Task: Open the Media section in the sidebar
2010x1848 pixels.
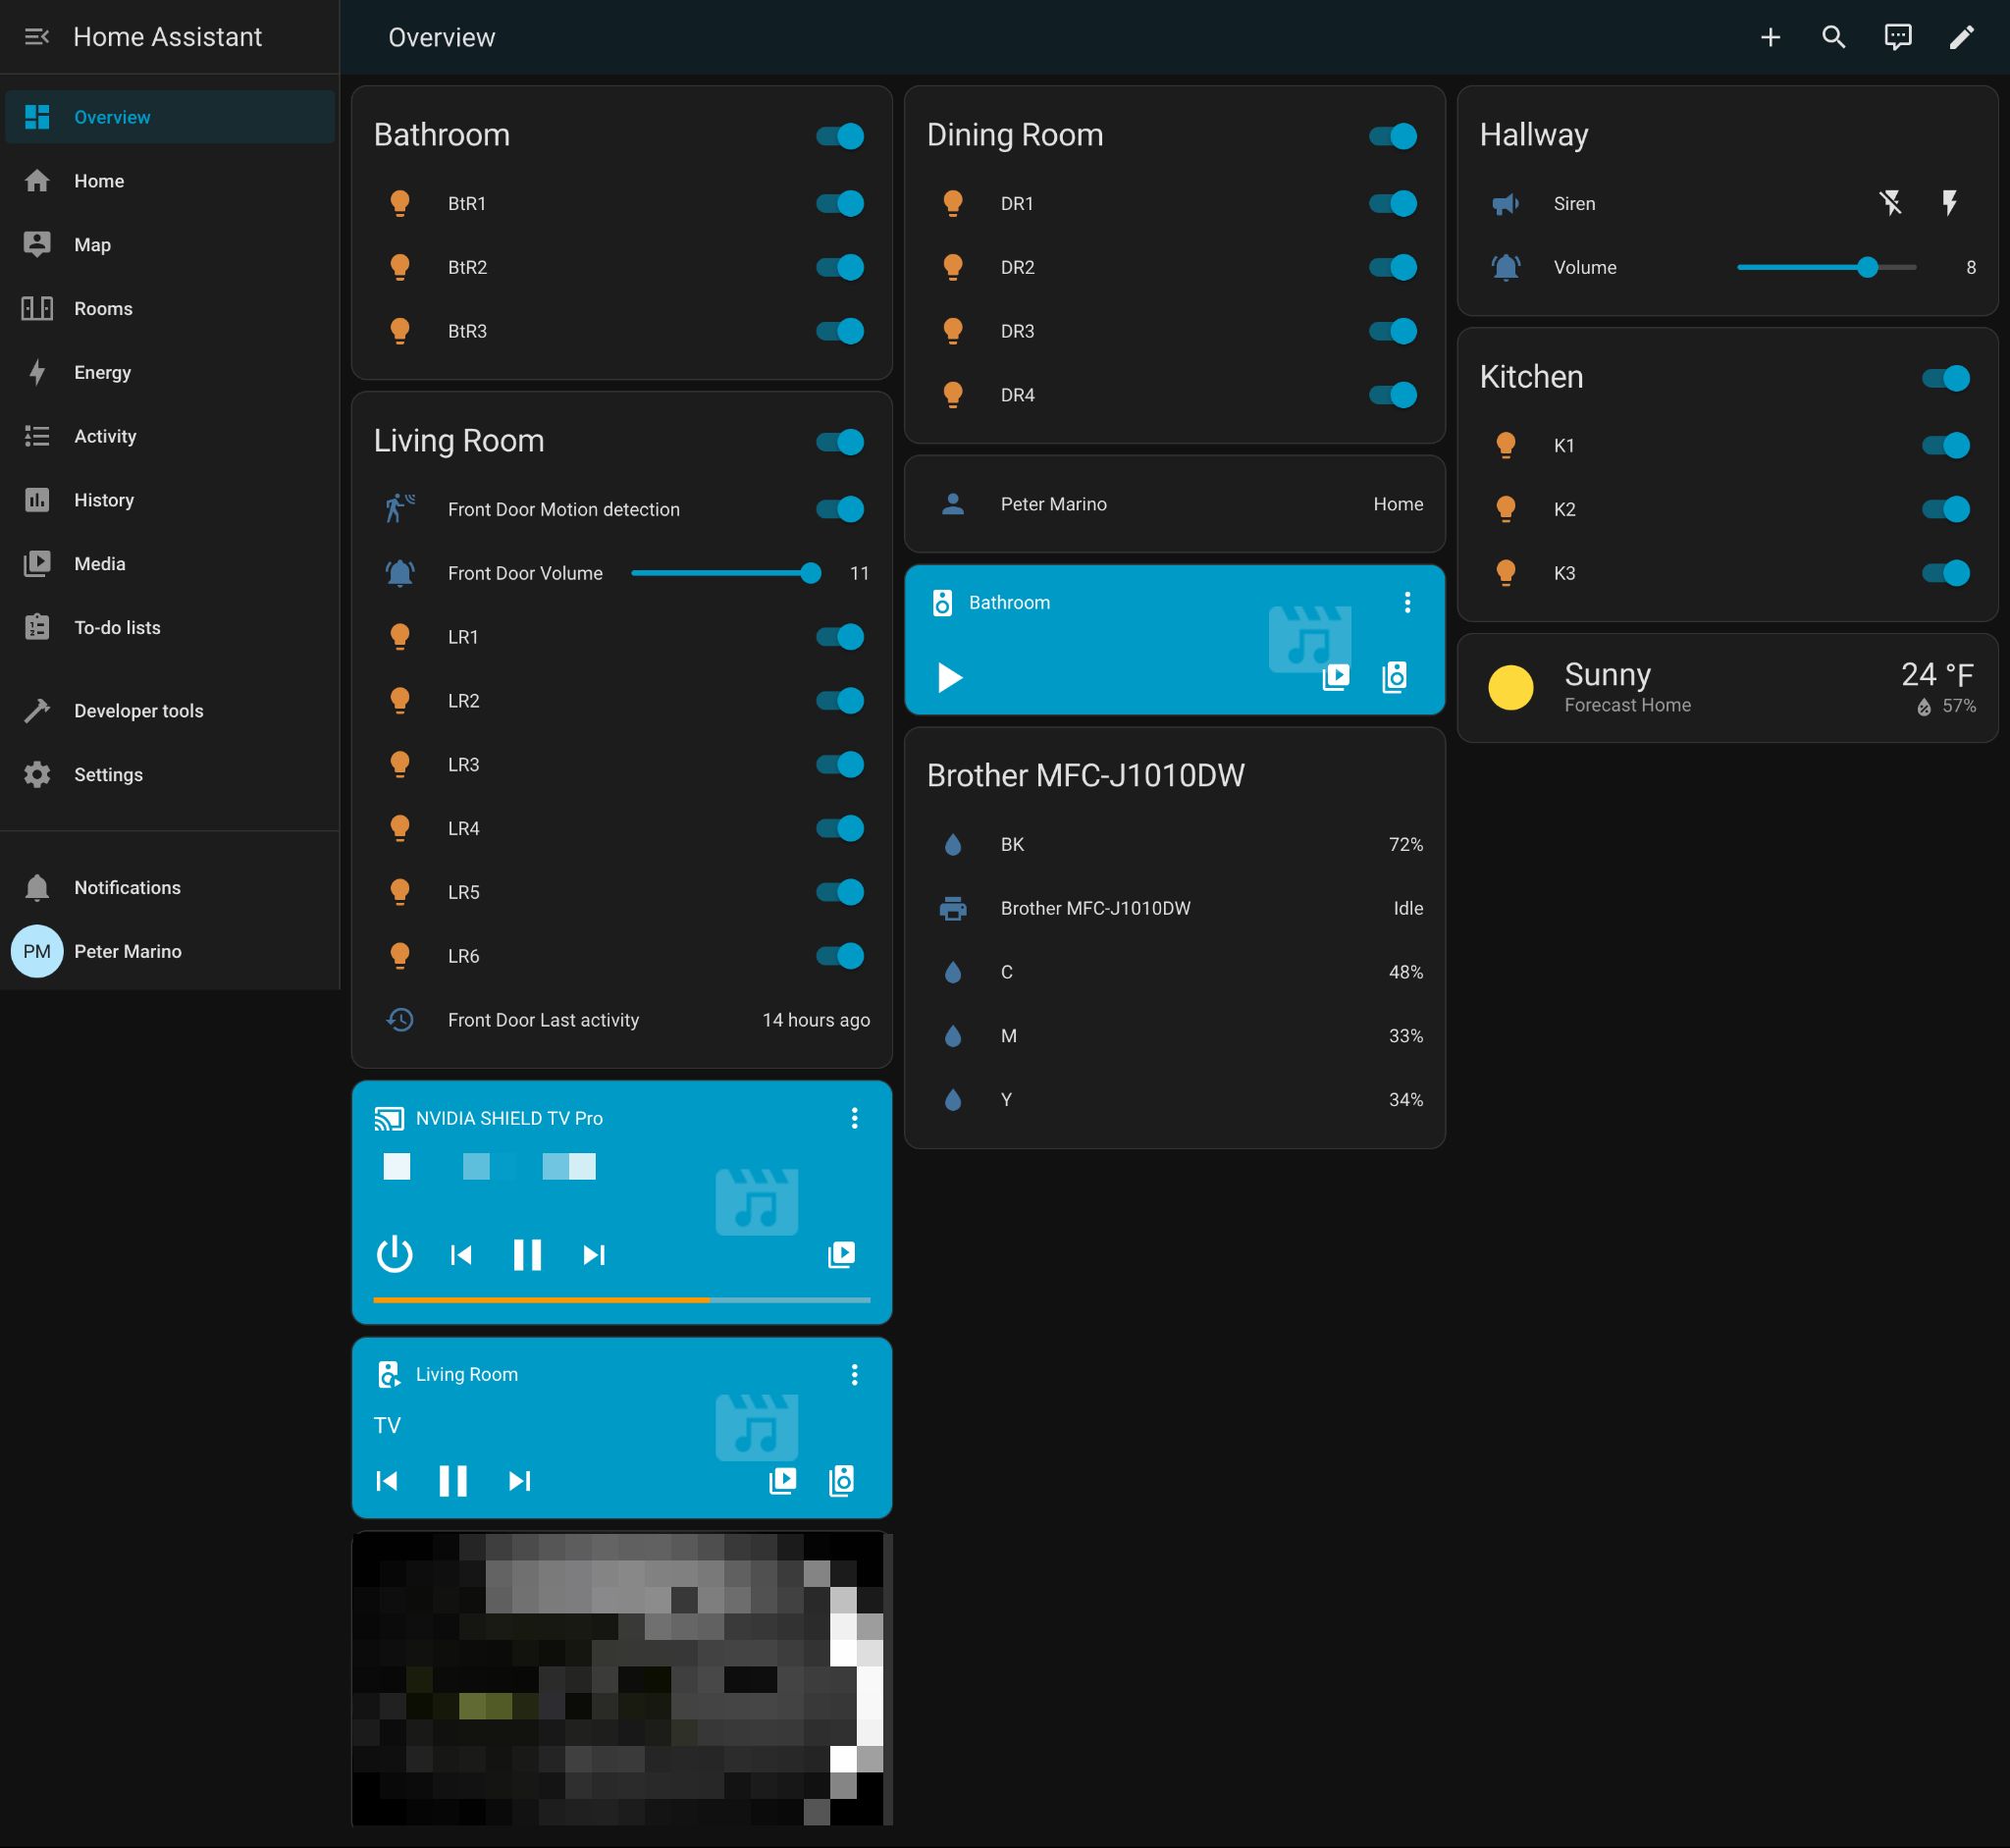Action: point(101,563)
